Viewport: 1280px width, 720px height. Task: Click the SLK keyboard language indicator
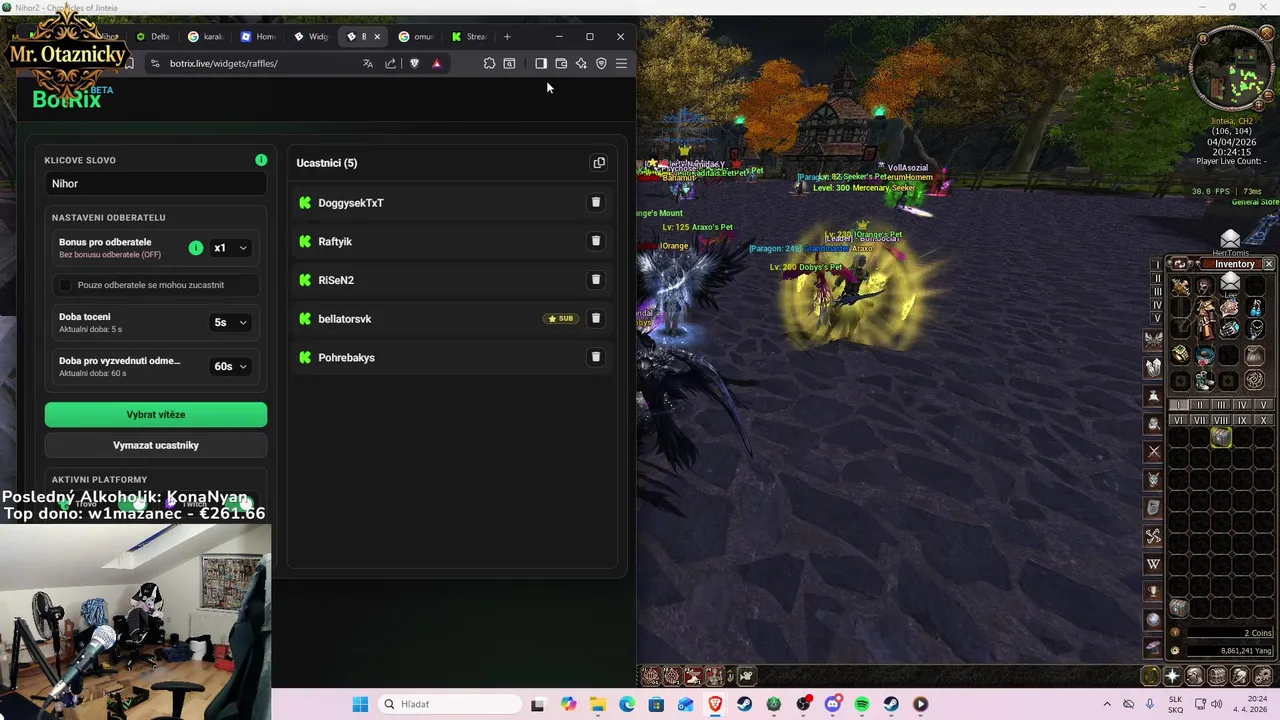(x=1176, y=704)
